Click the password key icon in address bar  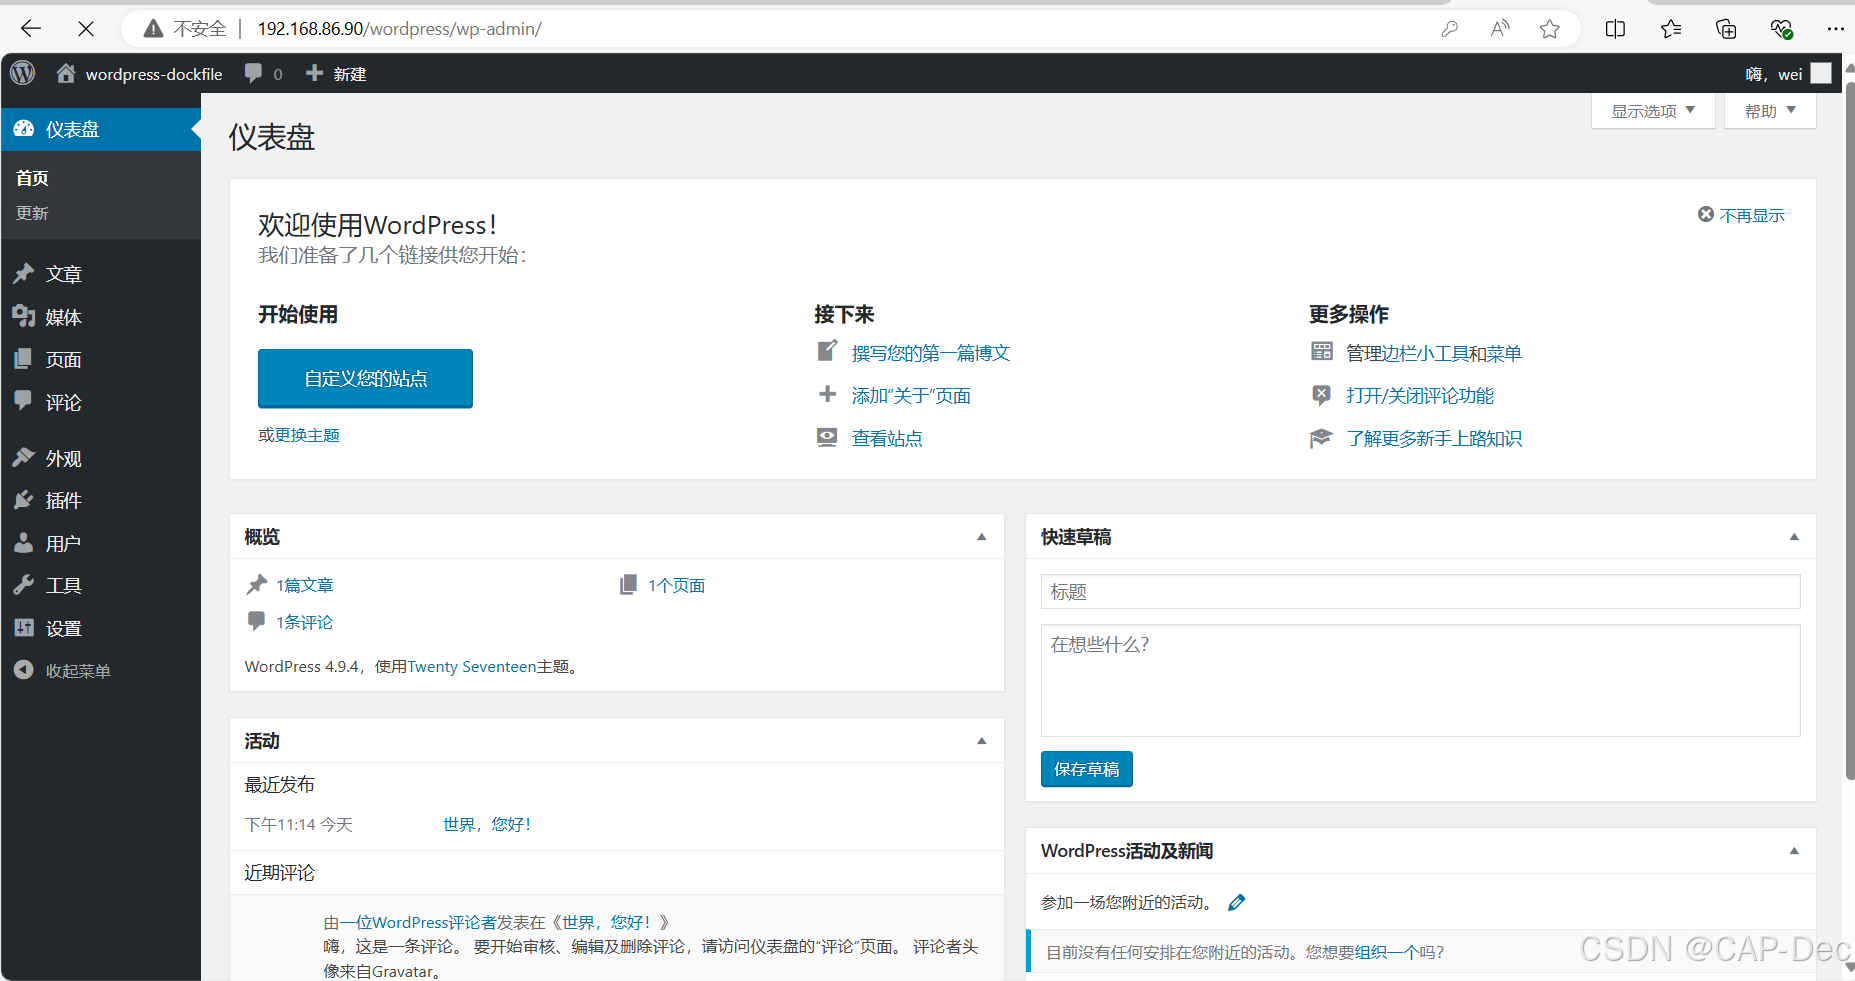(1449, 29)
